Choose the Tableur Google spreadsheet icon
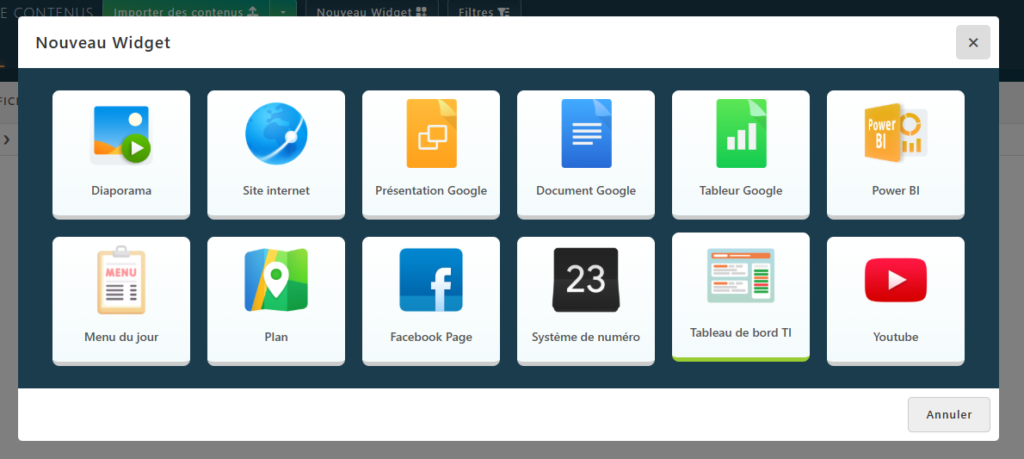 click(741, 135)
